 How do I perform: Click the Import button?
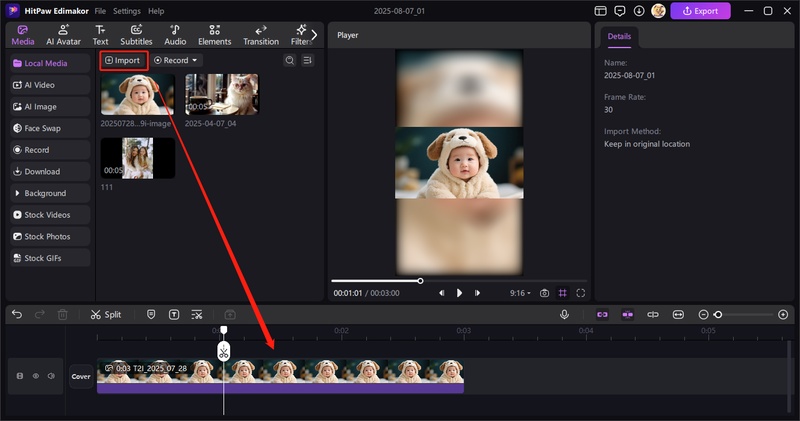pos(123,60)
